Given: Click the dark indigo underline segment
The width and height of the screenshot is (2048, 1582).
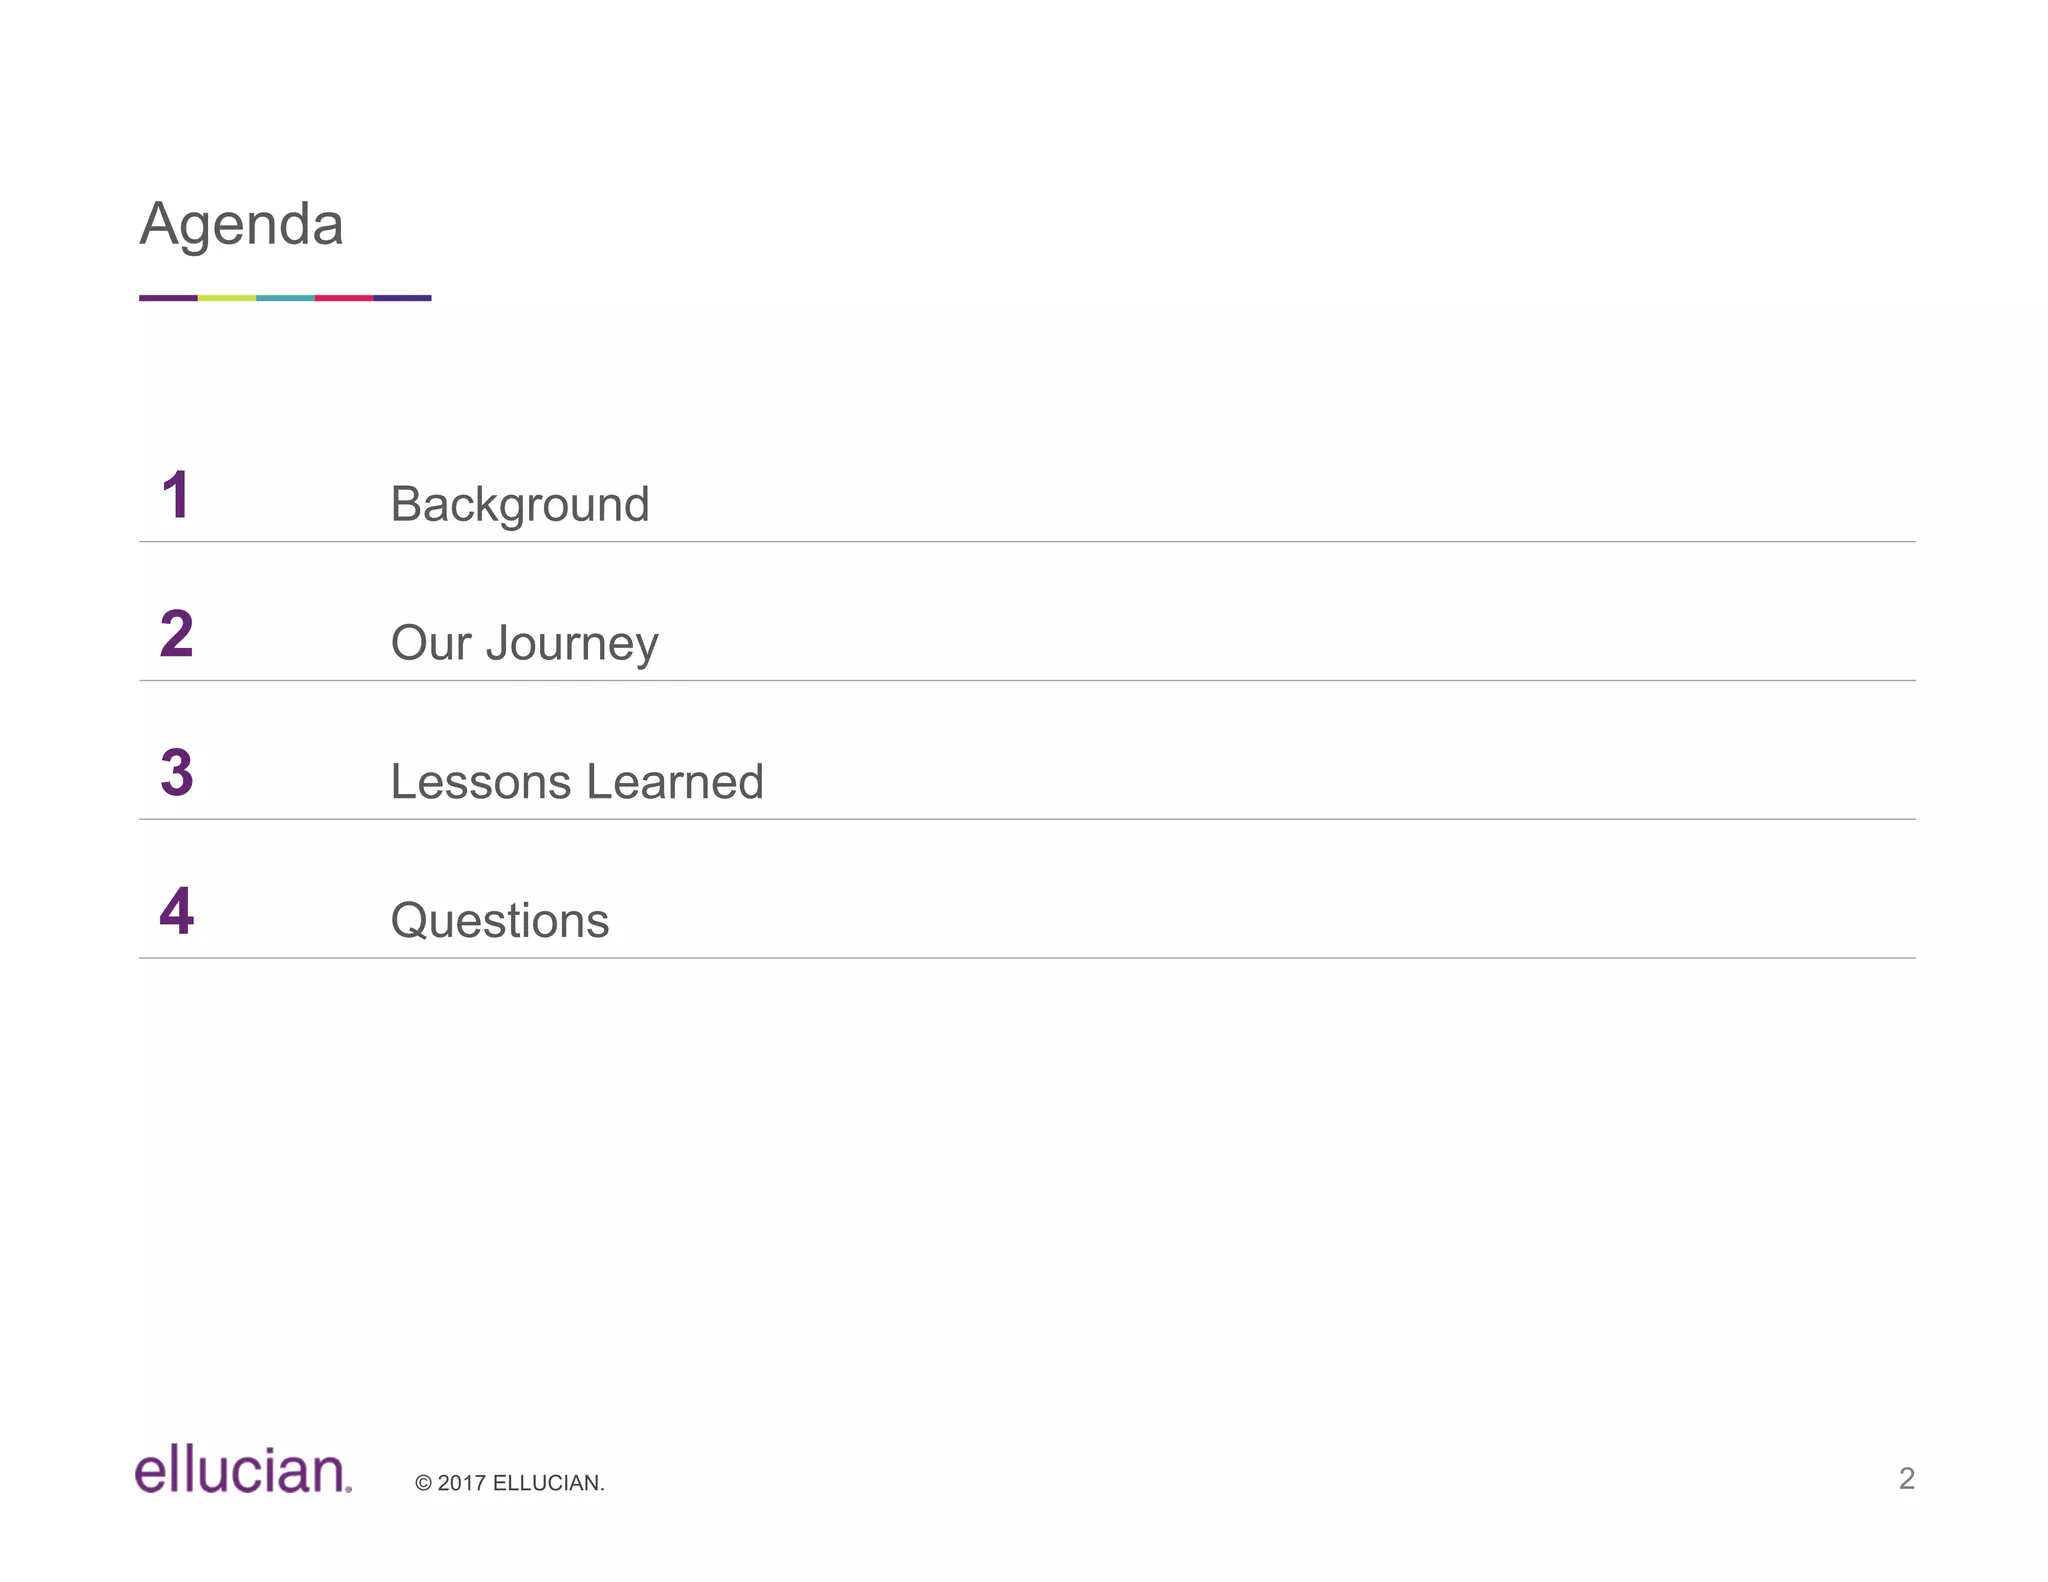Looking at the screenshot, I should (x=403, y=298).
